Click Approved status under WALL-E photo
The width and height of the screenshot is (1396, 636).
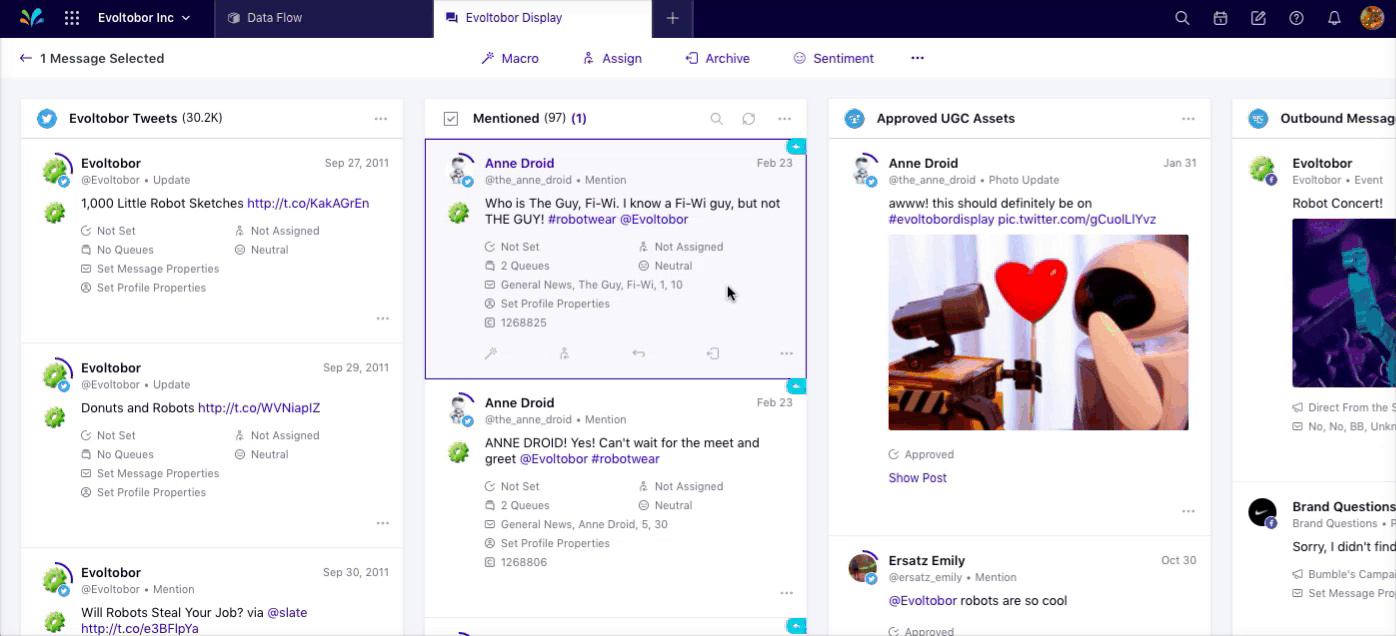(x=921, y=454)
